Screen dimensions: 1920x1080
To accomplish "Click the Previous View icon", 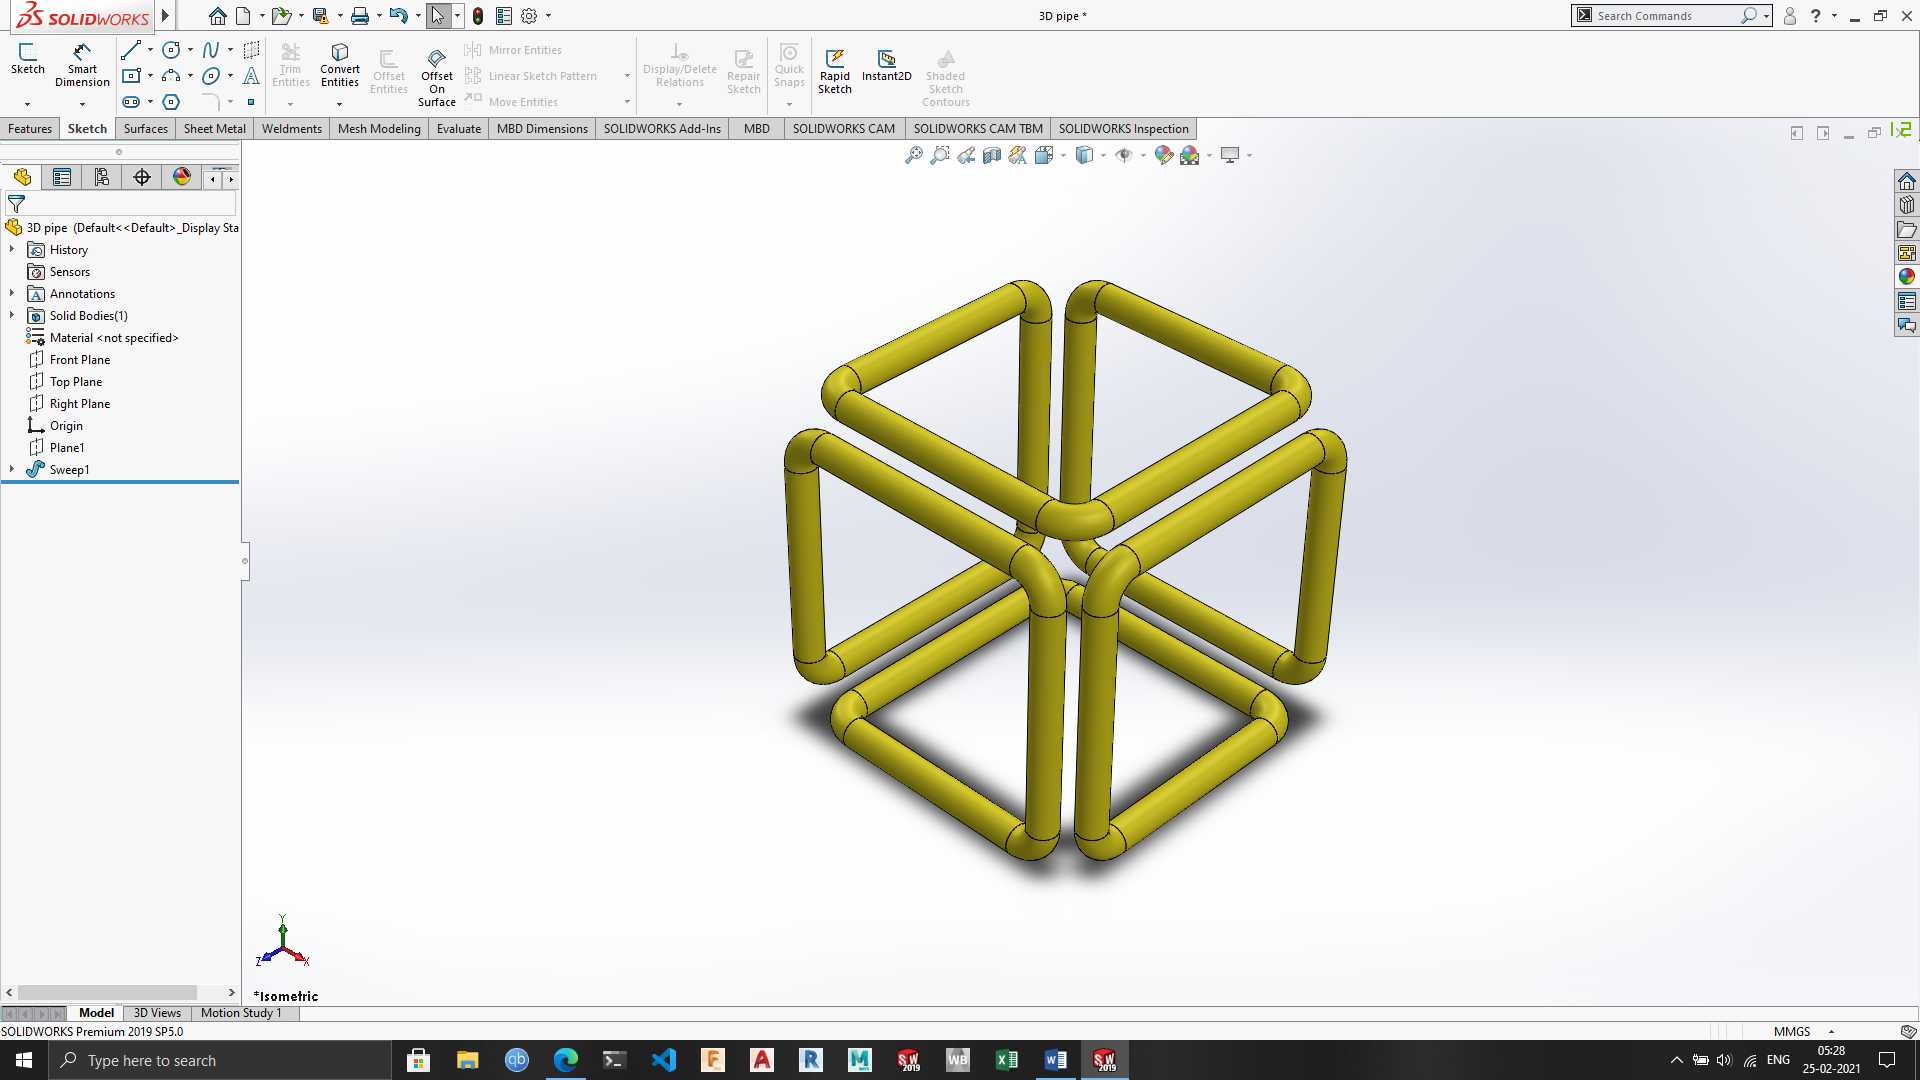I will (965, 155).
